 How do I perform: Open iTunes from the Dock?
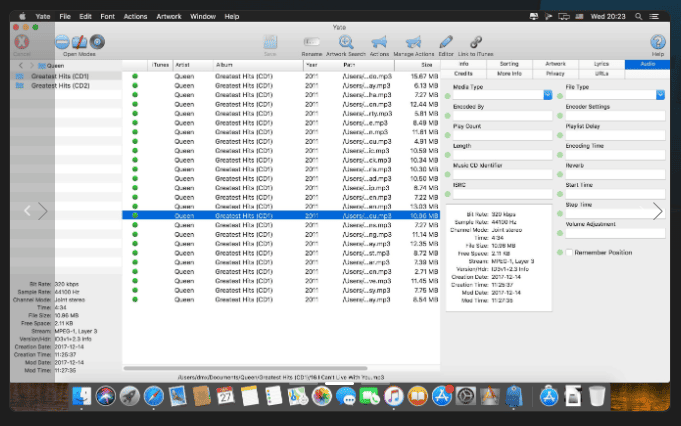tap(393, 396)
